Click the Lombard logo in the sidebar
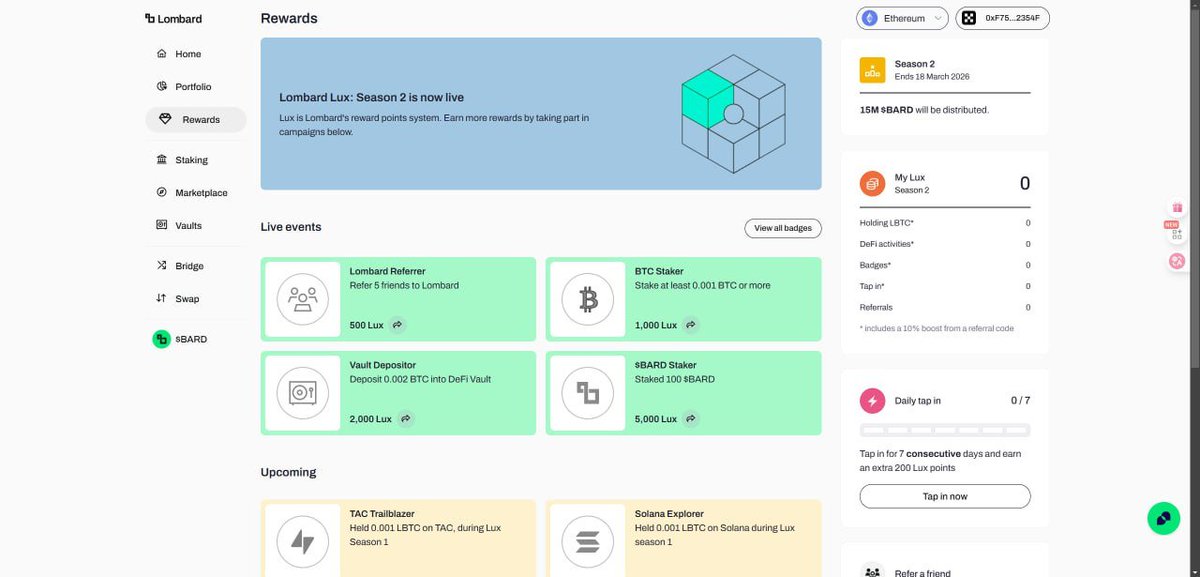 [174, 18]
